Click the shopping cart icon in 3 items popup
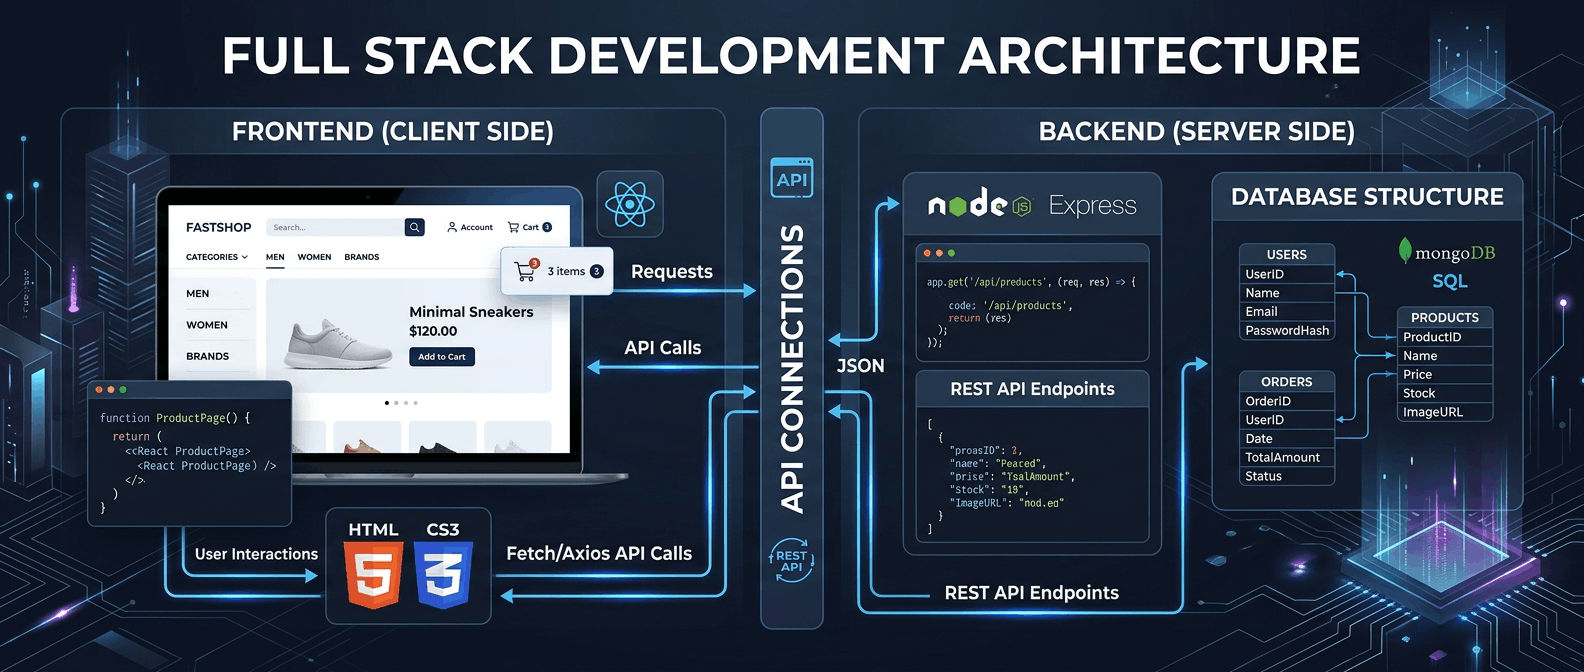The image size is (1584, 672). 525,270
